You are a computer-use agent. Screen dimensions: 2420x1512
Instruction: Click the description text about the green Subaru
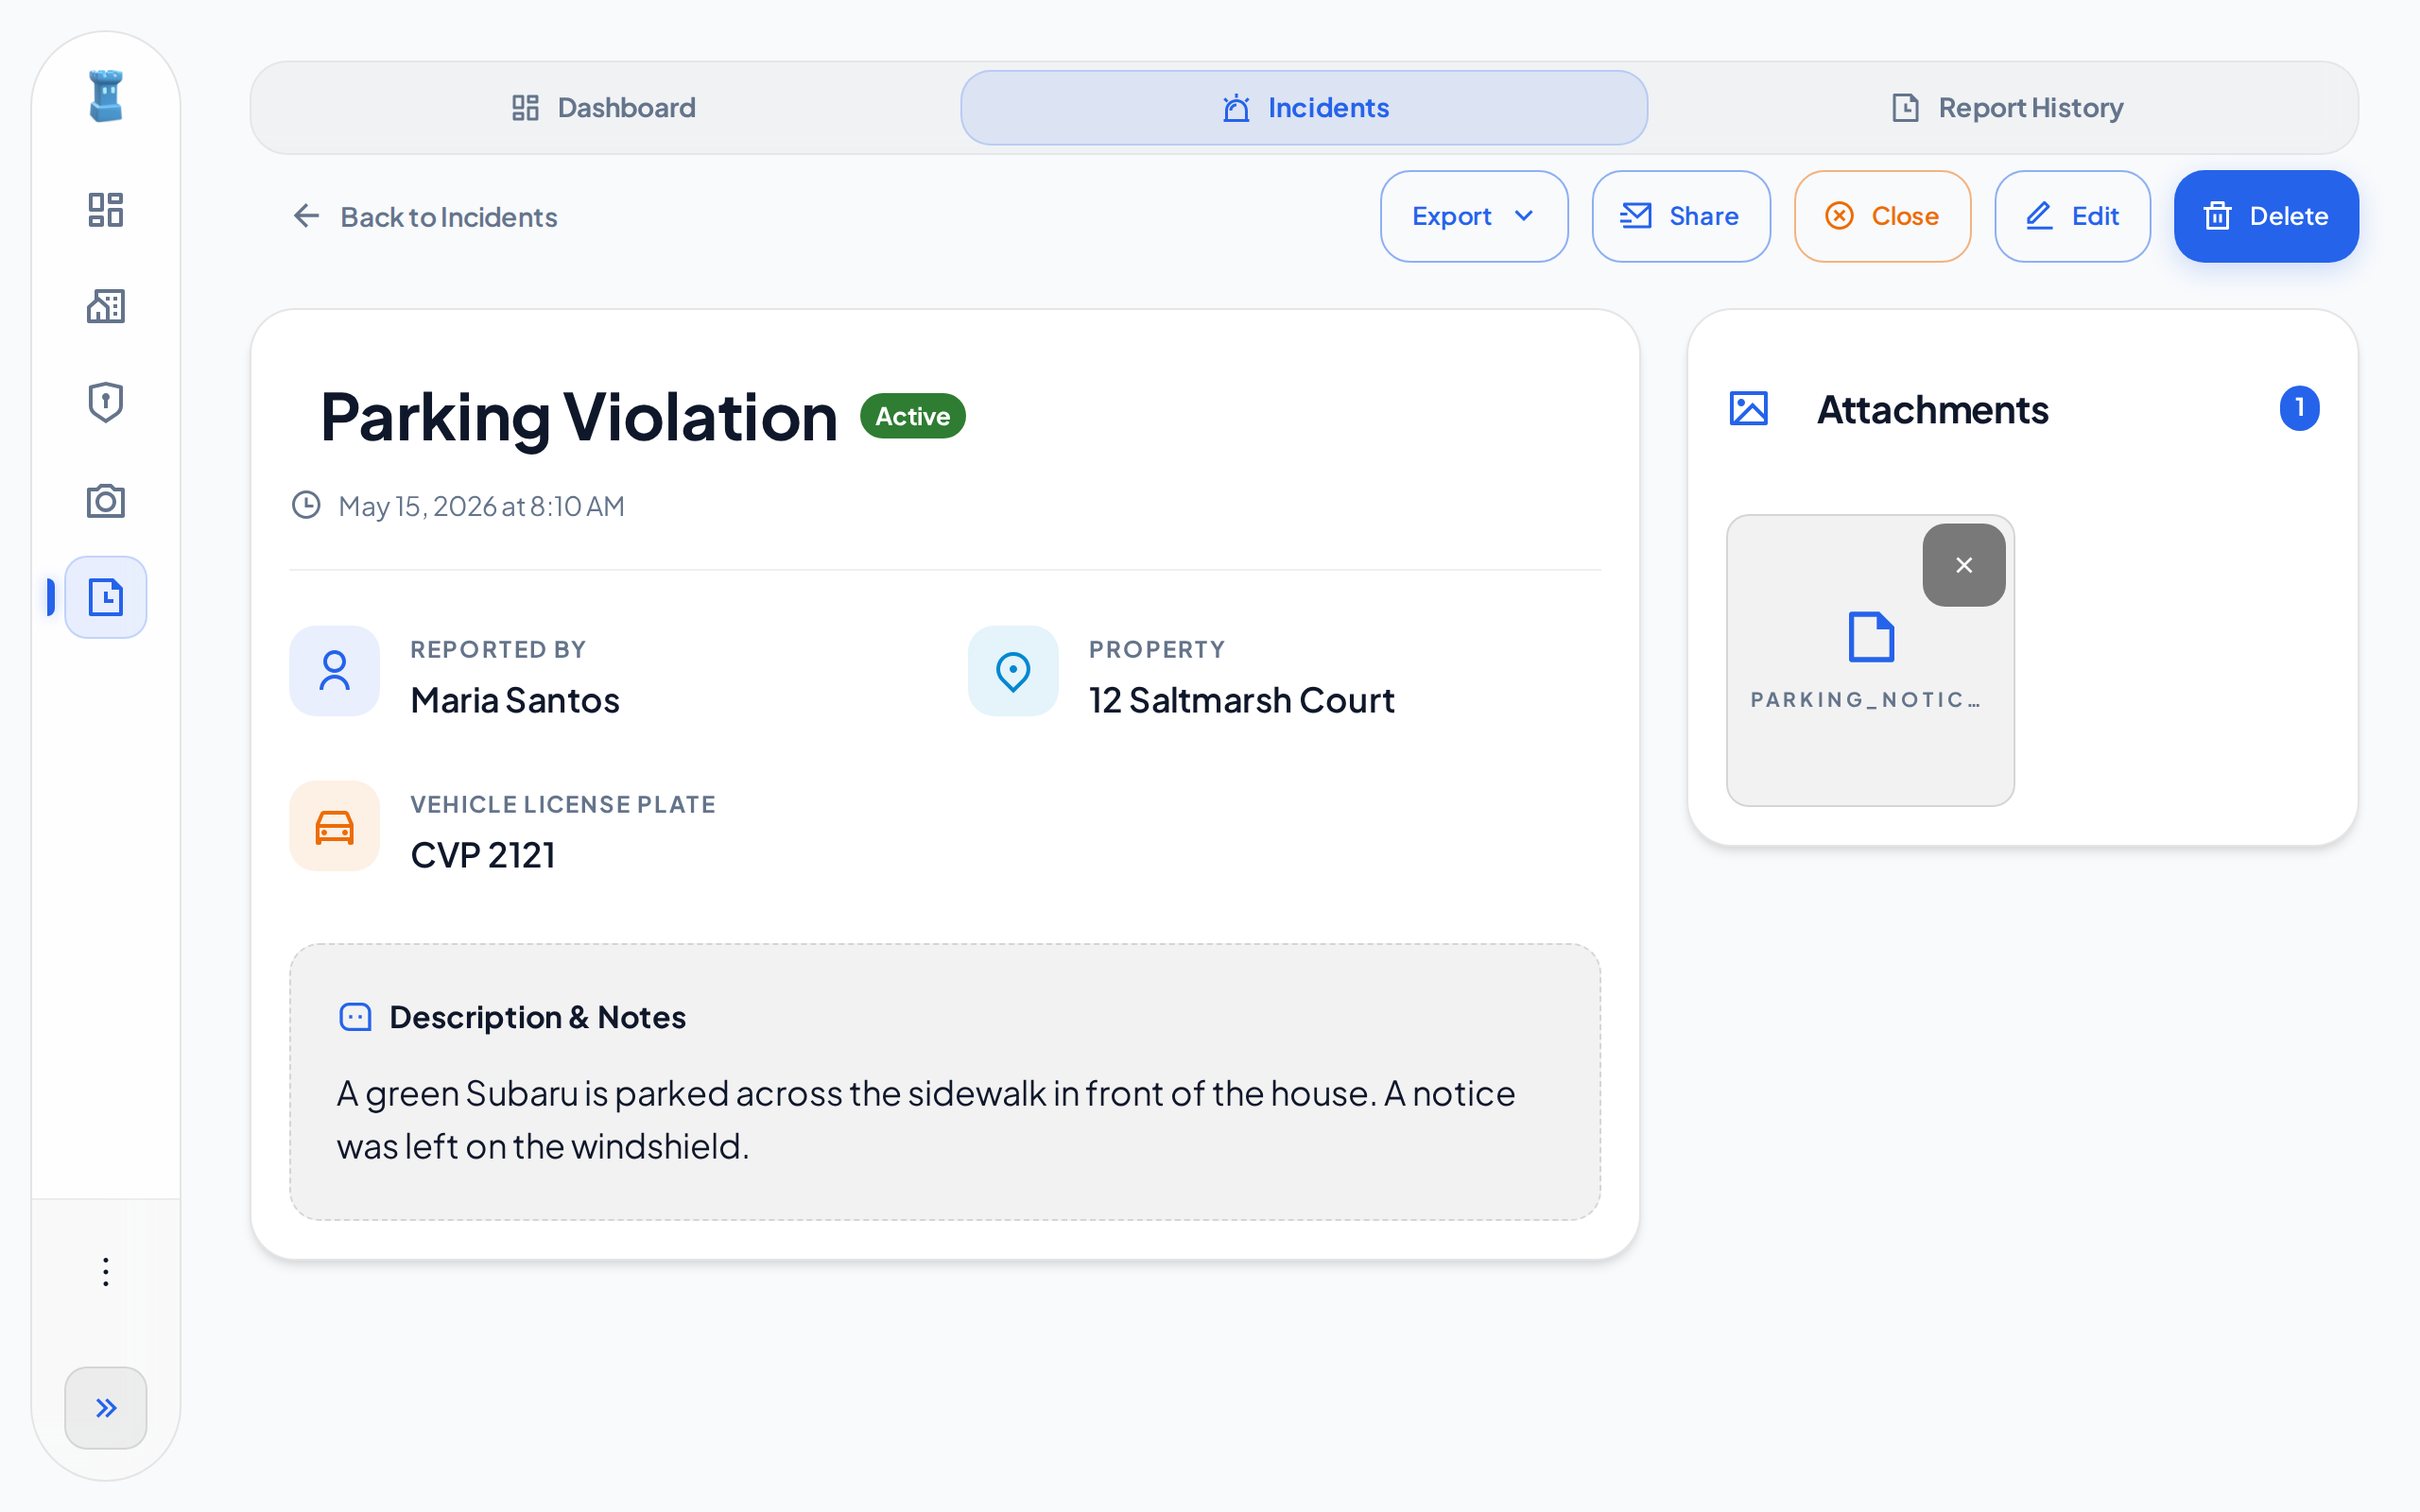[x=926, y=1119]
